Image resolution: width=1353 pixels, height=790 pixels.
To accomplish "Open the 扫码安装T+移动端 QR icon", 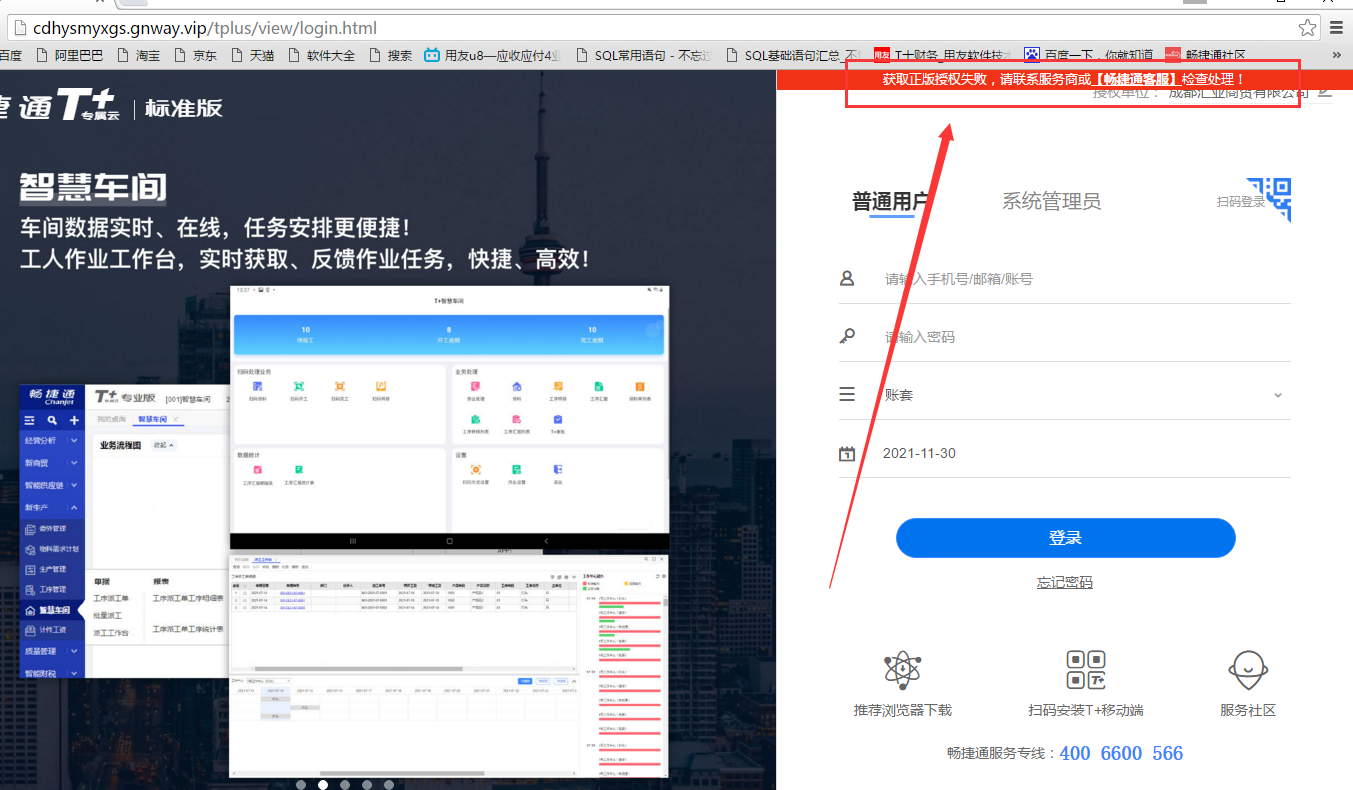I will (1085, 670).
